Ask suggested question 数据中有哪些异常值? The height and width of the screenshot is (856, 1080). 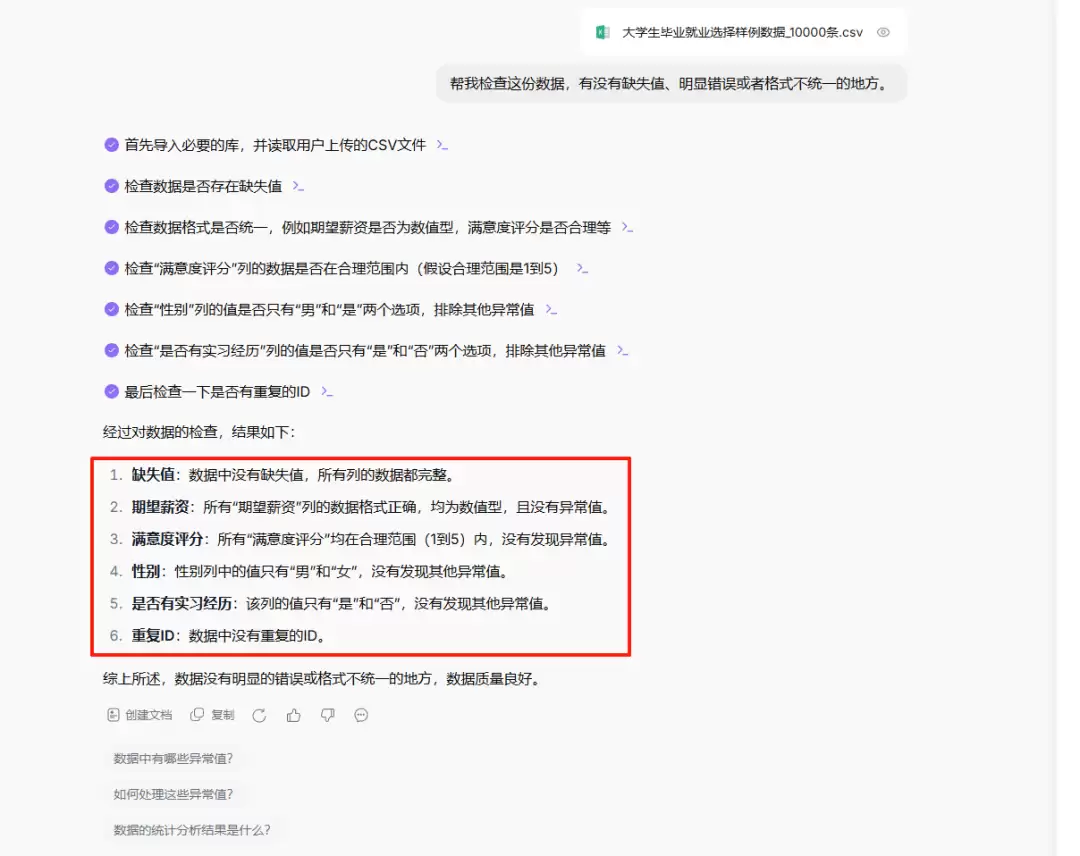173,759
